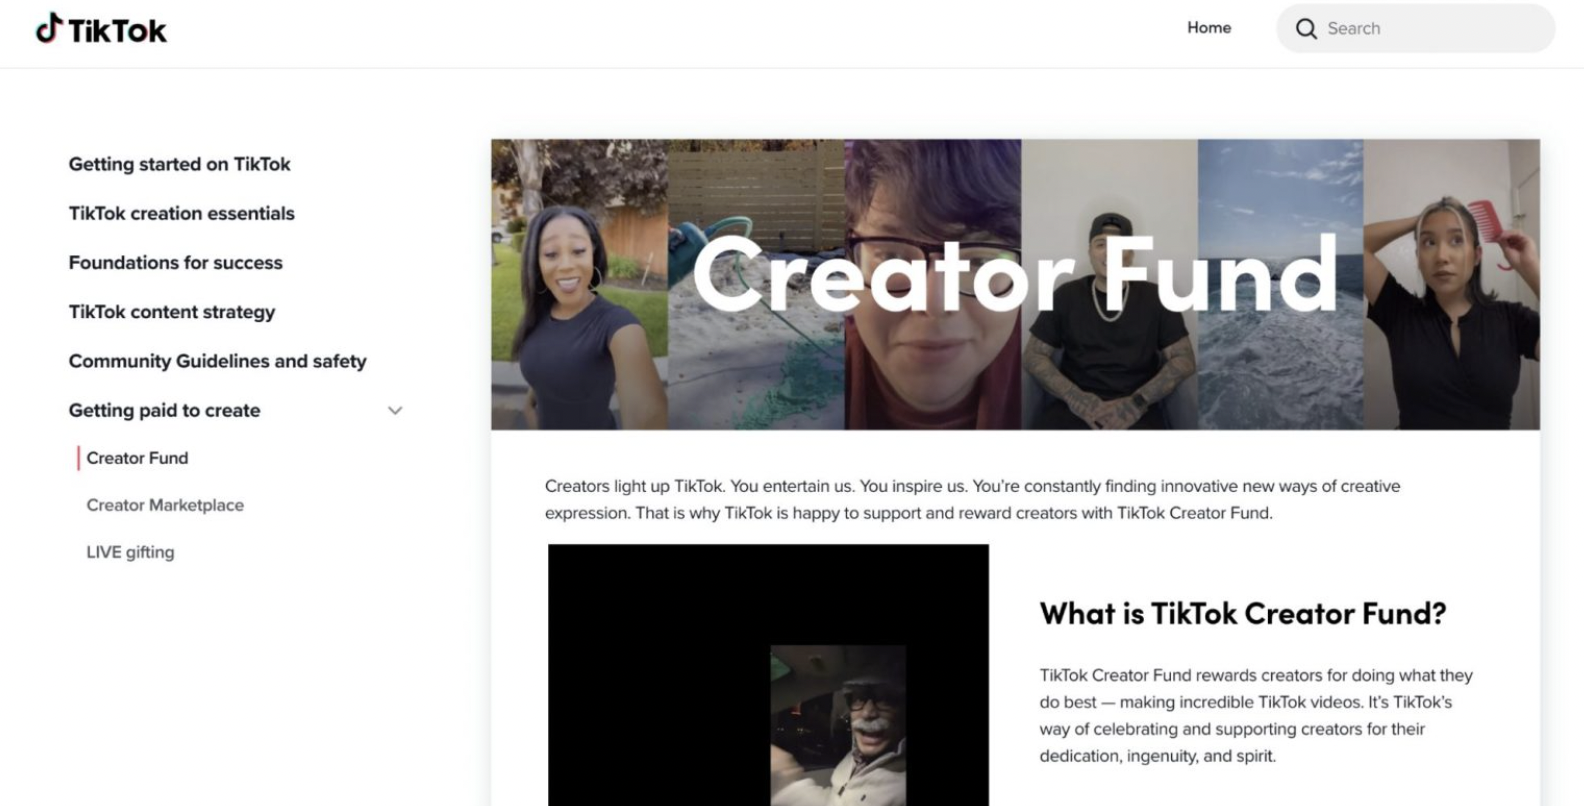The image size is (1584, 806).
Task: Open the Creator Marketplace link
Action: click(165, 505)
